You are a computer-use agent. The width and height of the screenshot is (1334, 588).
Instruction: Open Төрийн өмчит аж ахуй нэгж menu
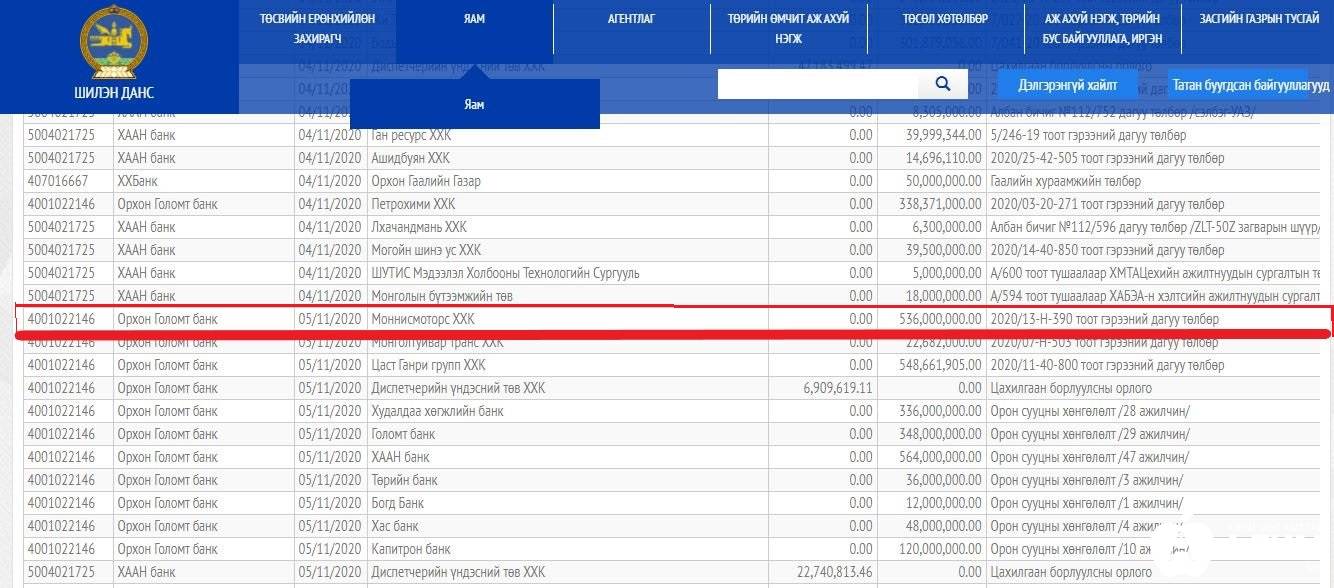(788, 28)
